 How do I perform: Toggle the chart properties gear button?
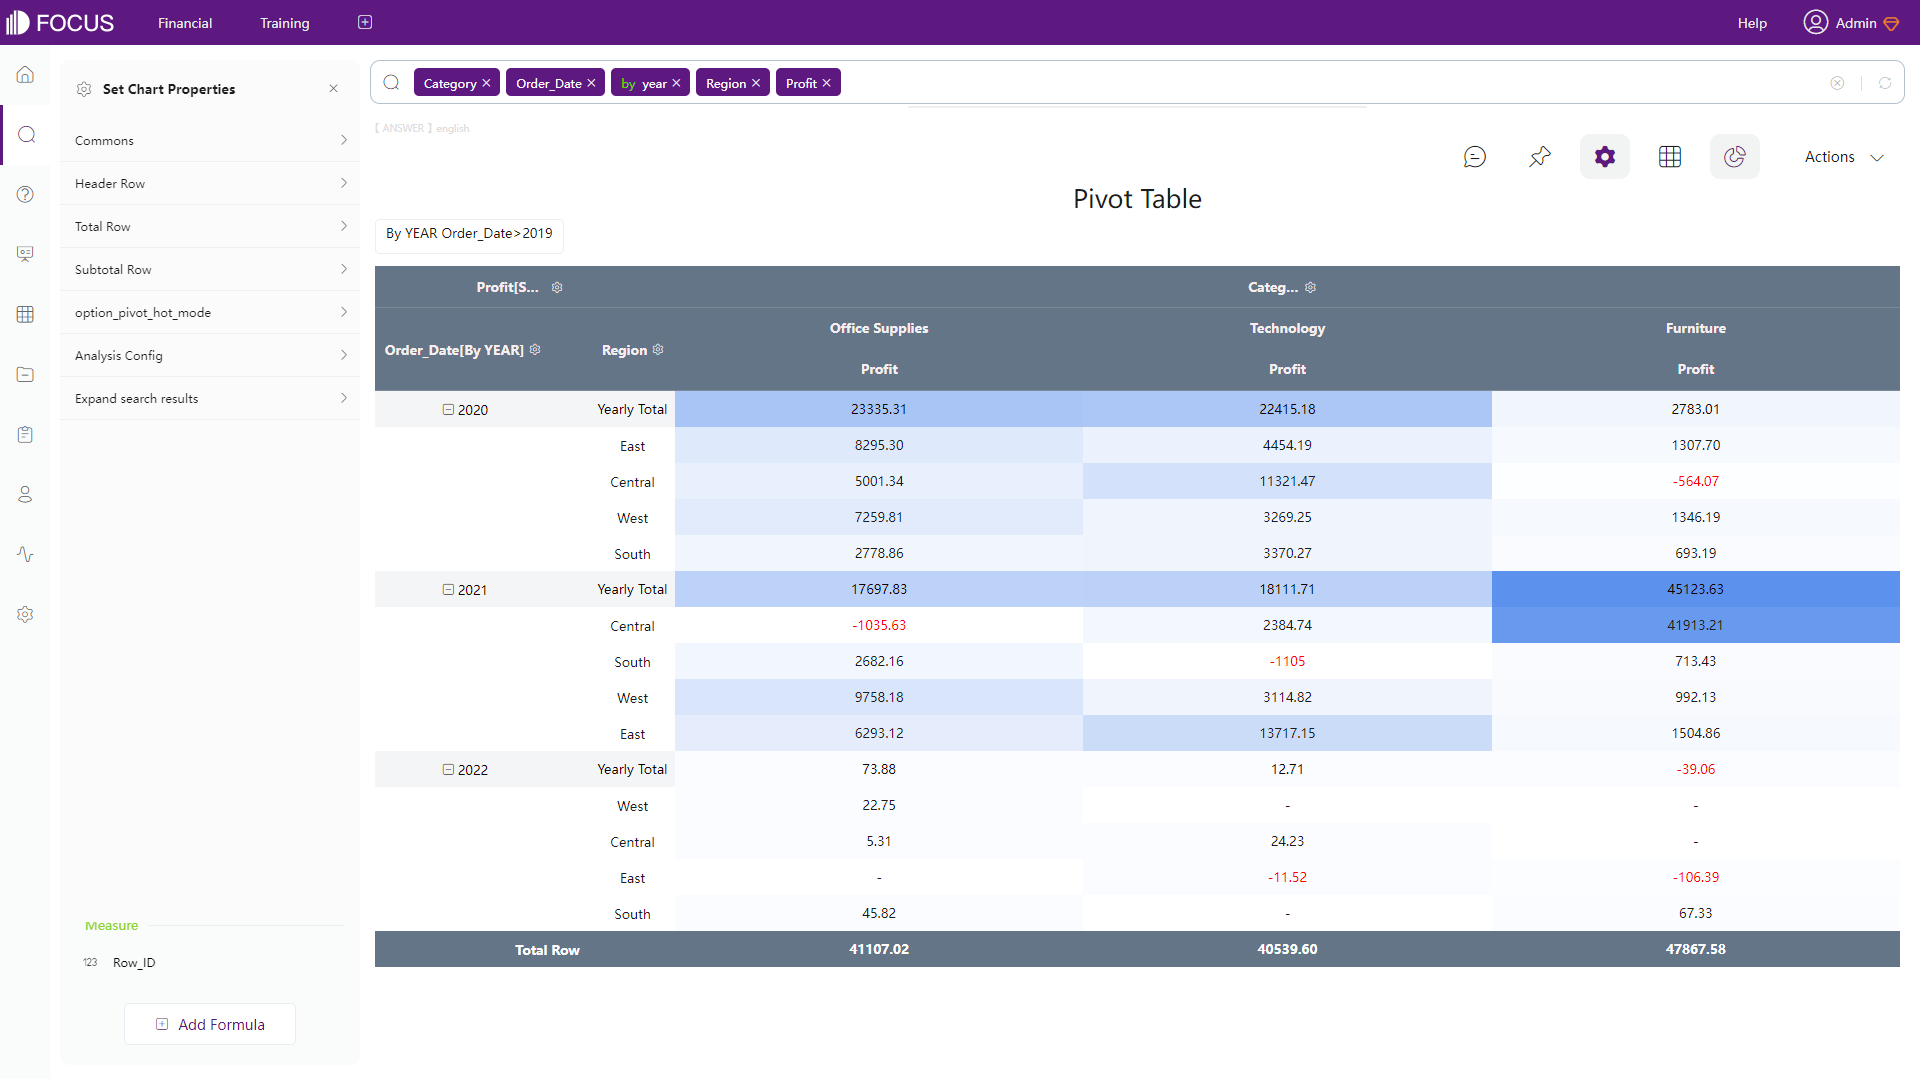(1605, 157)
